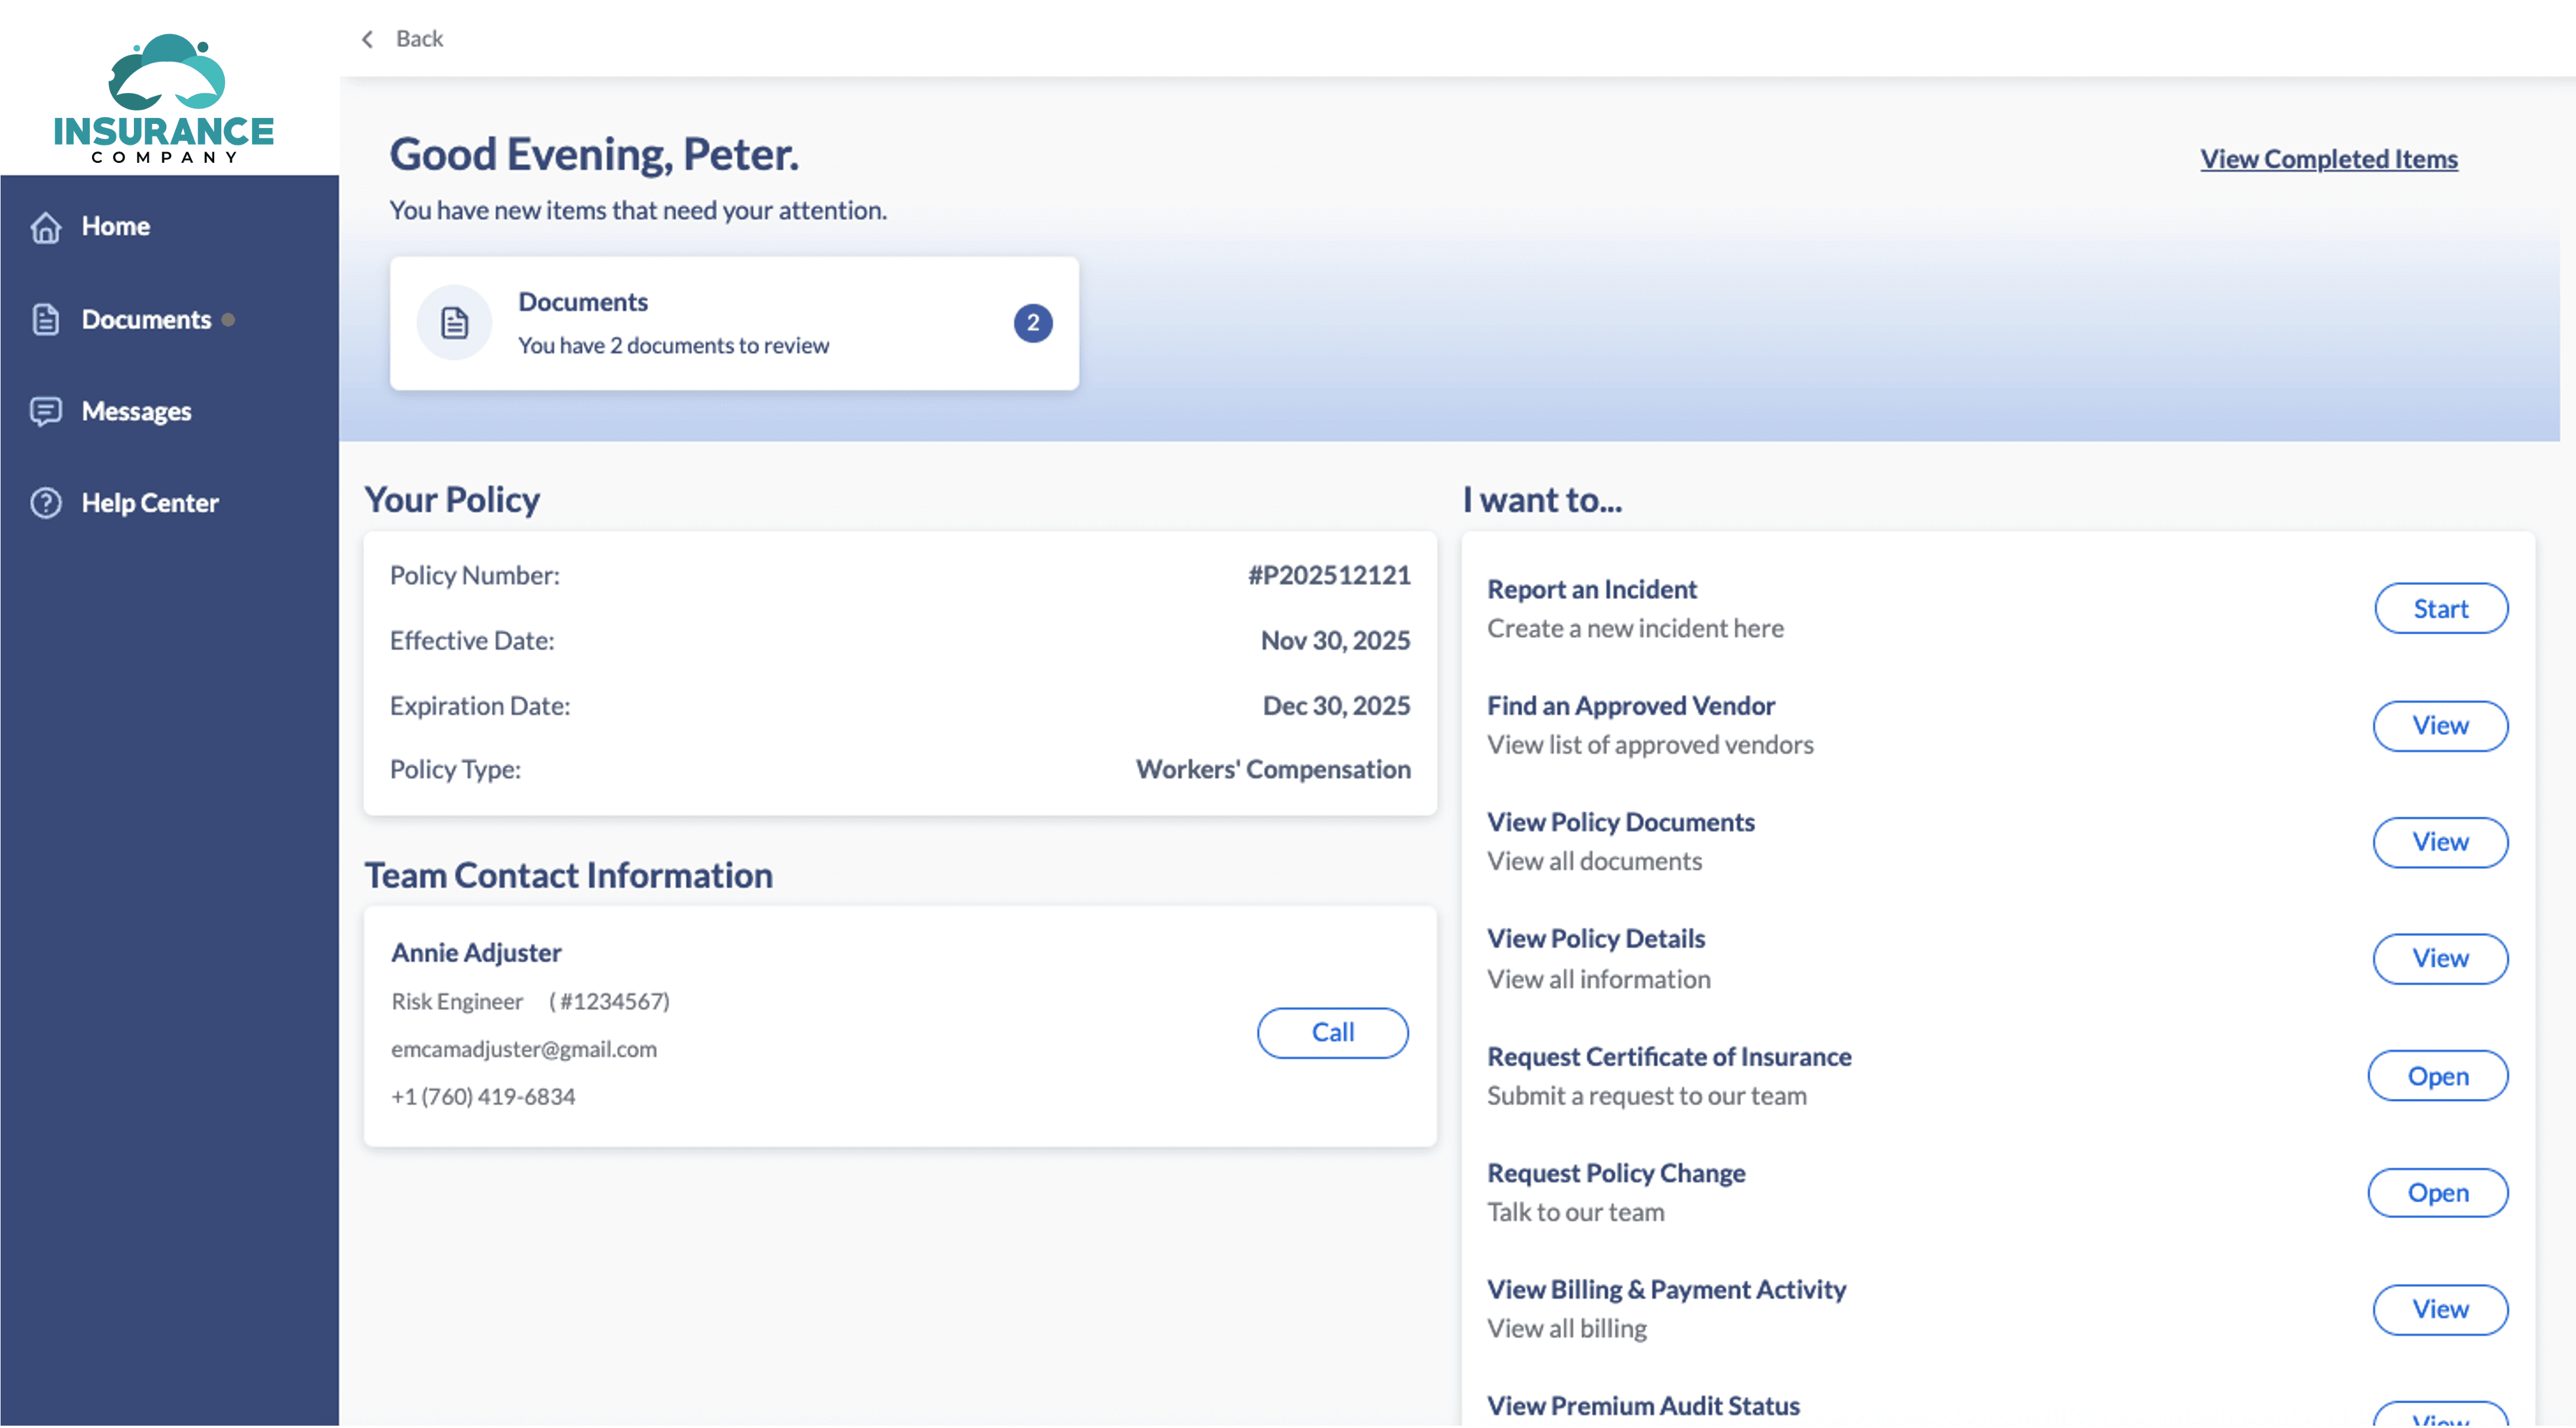Call Annie Adjuster

1332,1032
